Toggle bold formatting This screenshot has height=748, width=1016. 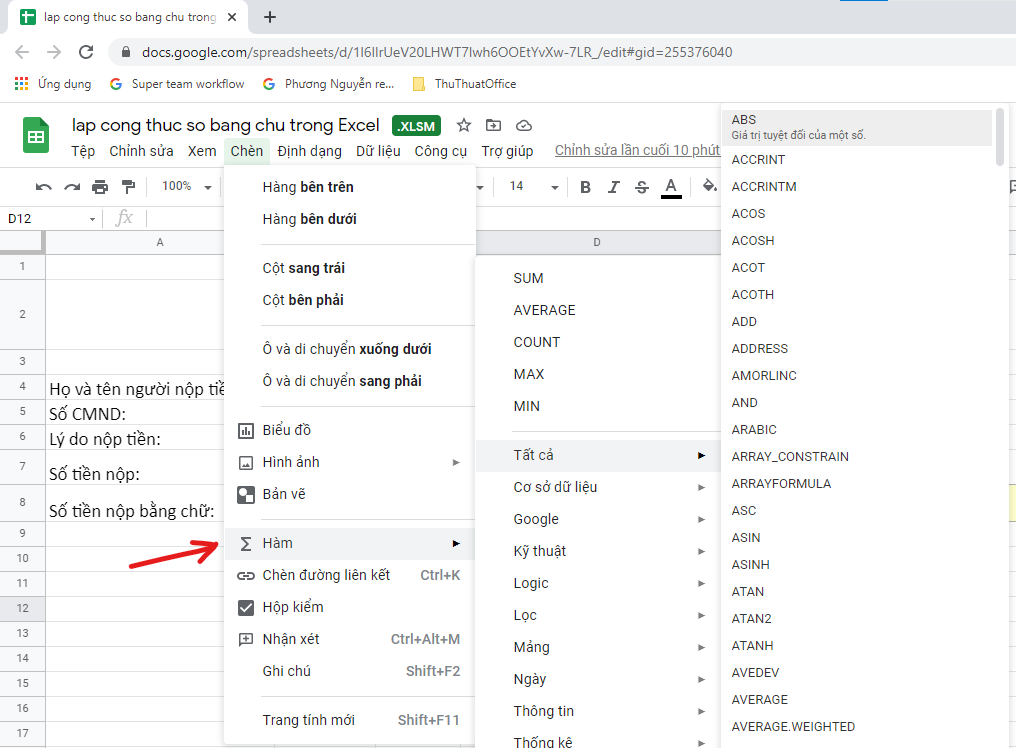point(585,186)
